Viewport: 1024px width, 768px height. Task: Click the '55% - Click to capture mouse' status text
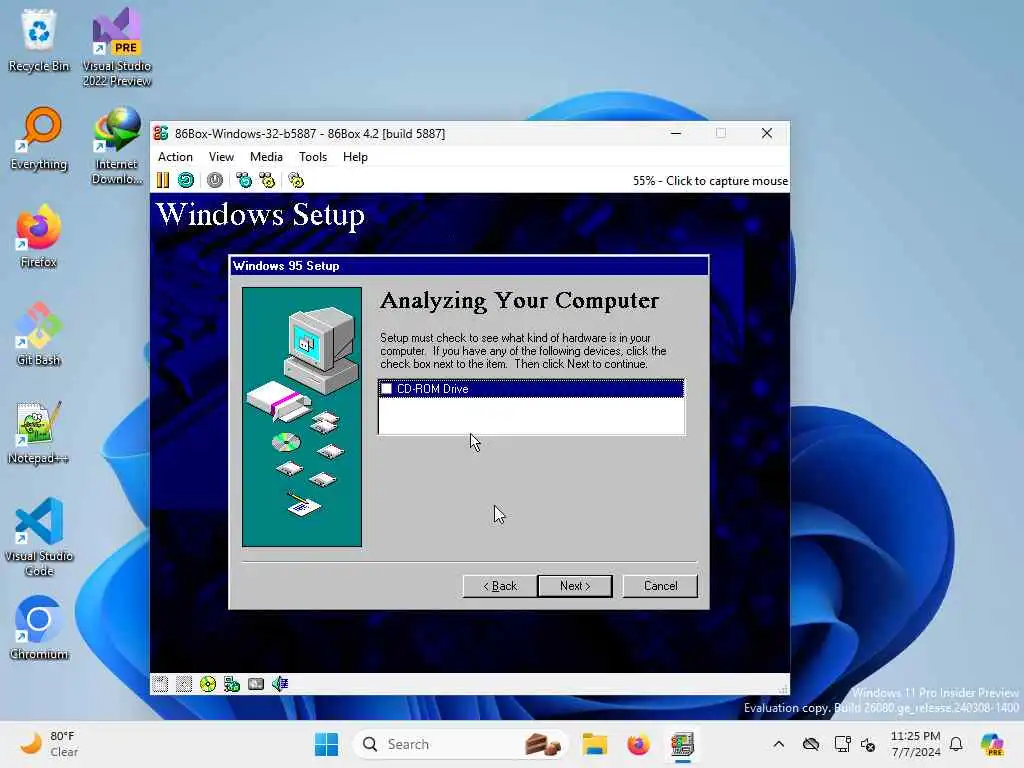tap(710, 181)
